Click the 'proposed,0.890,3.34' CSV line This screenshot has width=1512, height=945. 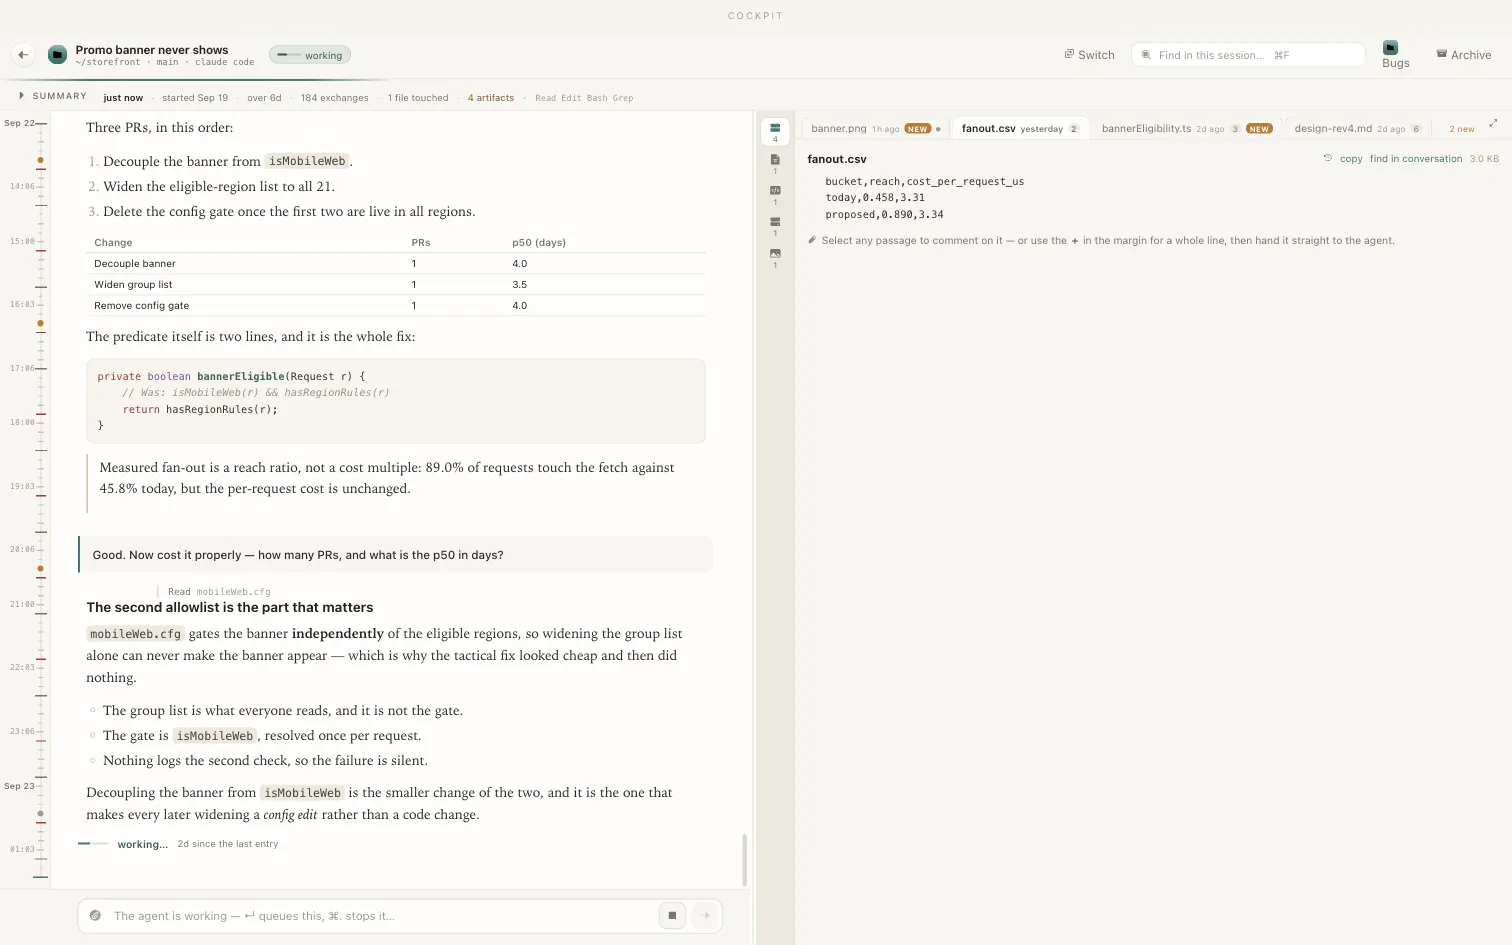[x=884, y=215]
